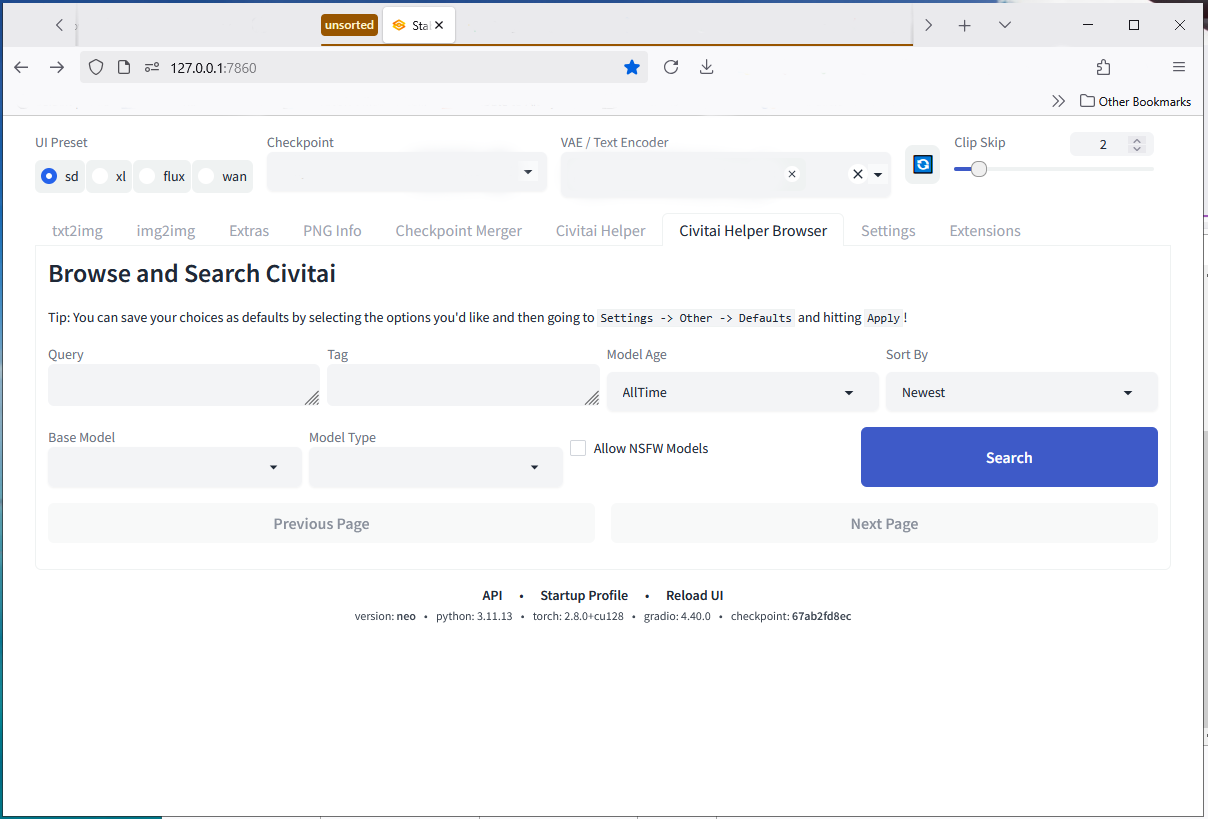Click the Reload UI footer link

(x=694, y=595)
